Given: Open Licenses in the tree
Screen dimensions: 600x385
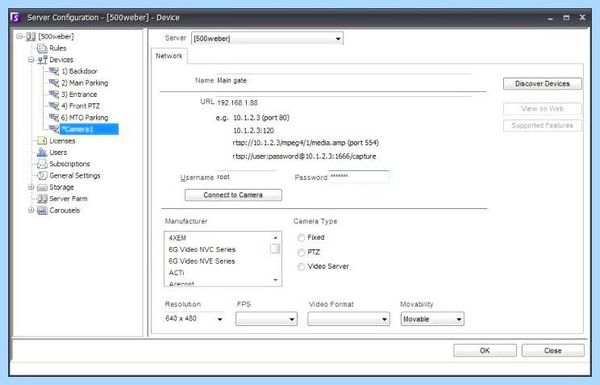Looking at the screenshot, I should (x=62, y=141).
